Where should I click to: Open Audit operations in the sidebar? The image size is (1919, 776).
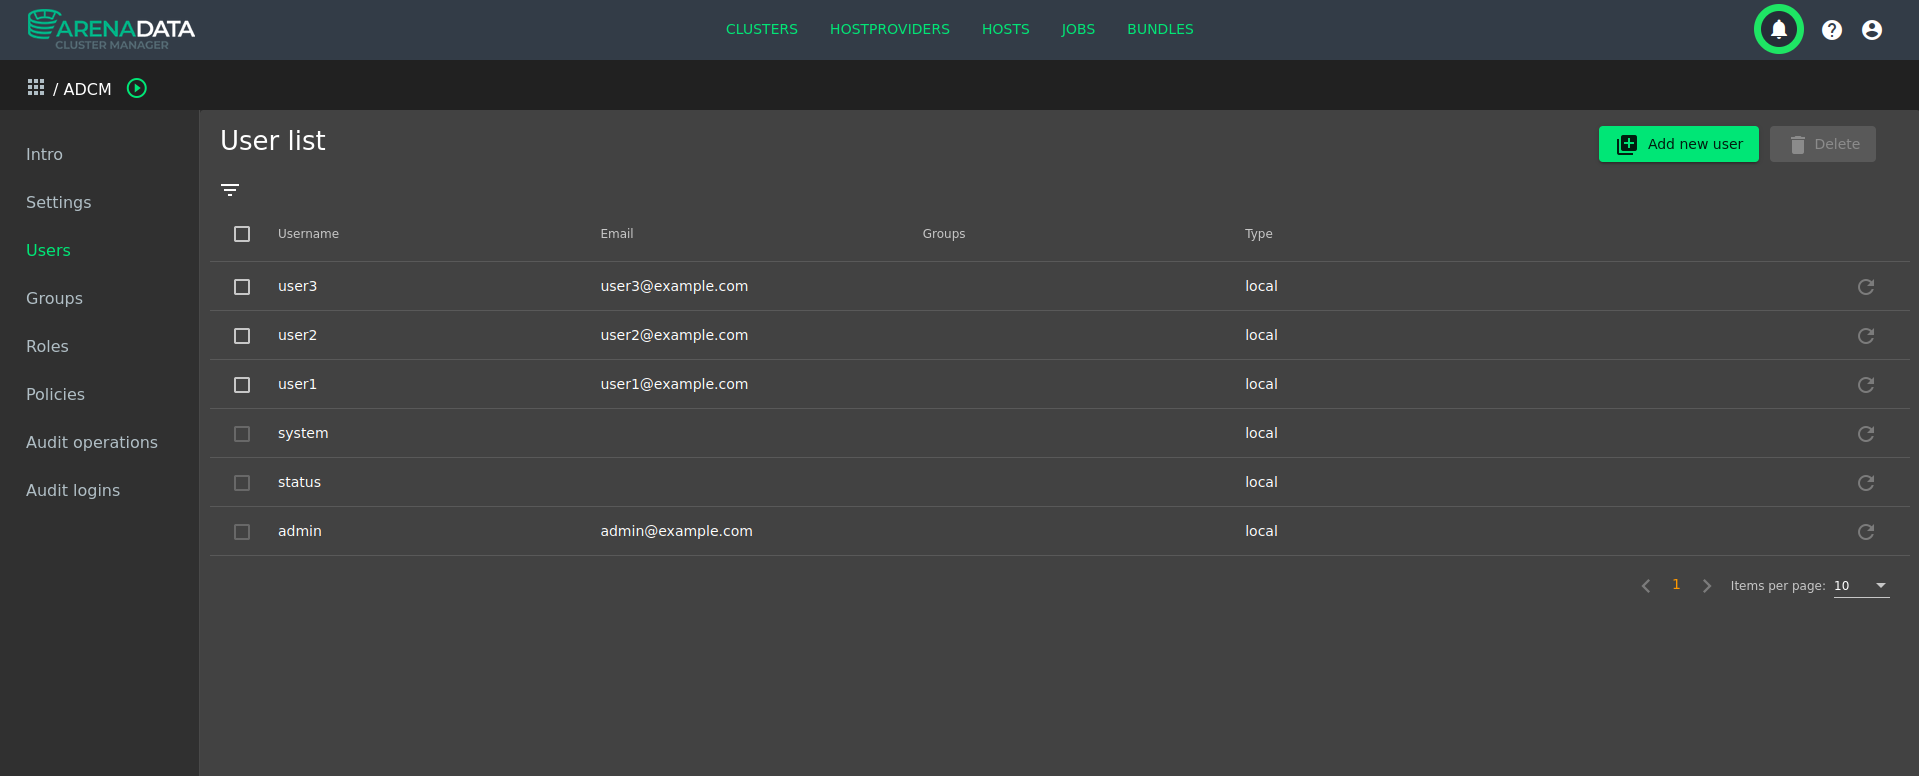(x=92, y=442)
